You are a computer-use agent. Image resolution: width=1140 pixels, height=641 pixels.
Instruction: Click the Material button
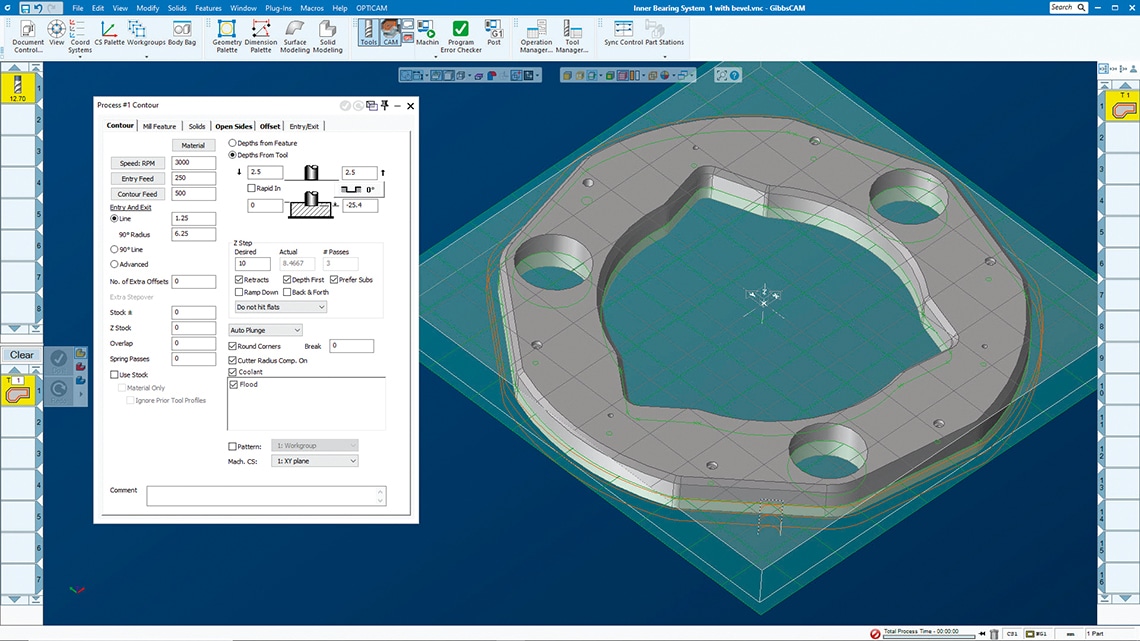193,145
